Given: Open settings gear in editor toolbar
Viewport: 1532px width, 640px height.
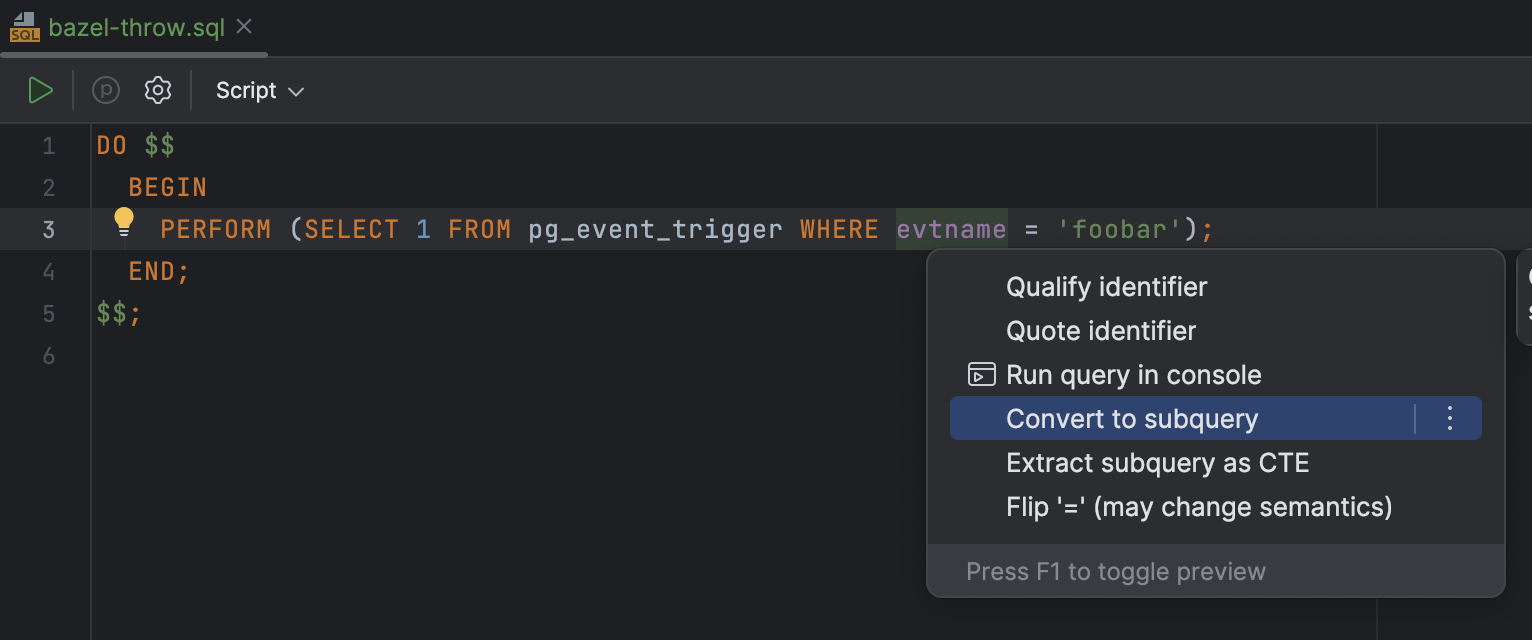Looking at the screenshot, I should [158, 91].
